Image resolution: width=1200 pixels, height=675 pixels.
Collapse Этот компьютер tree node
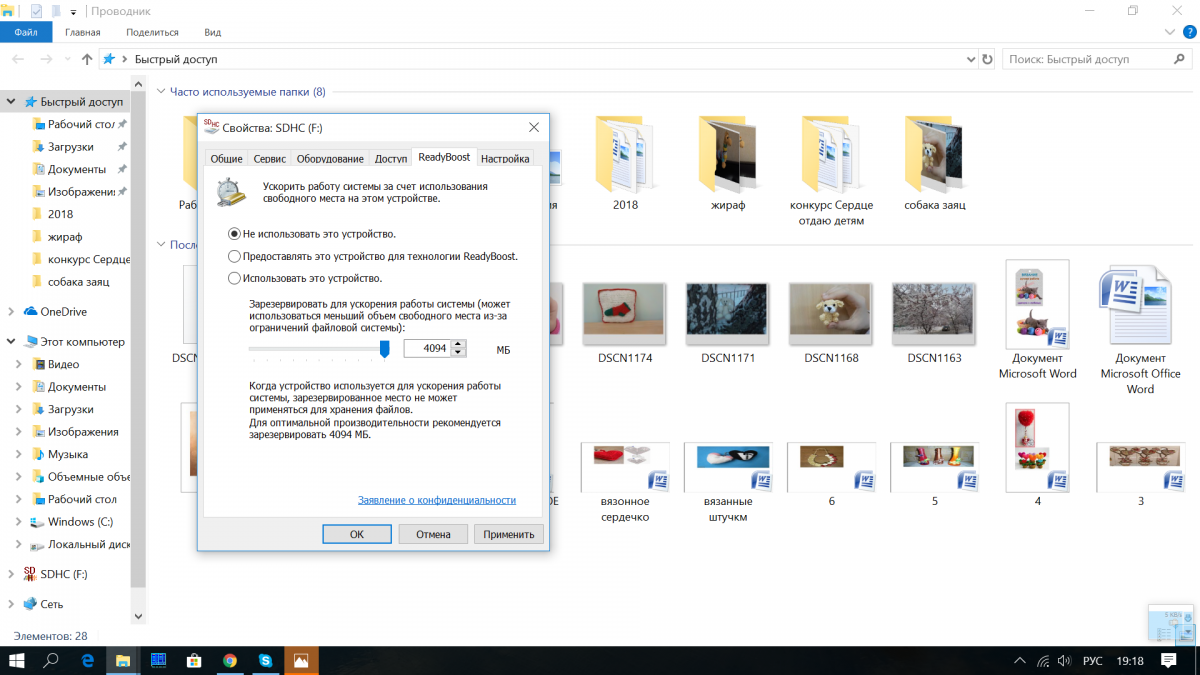[10, 342]
